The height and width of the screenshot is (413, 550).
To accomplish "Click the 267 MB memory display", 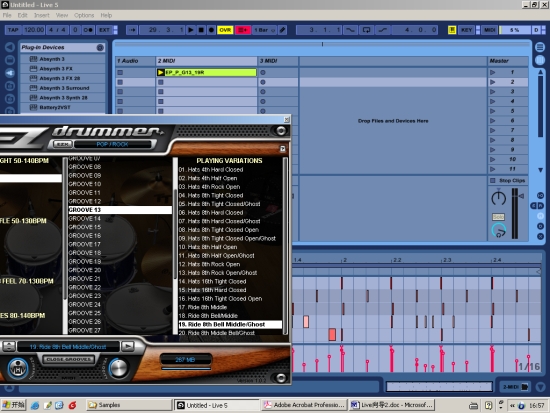I will 186,360.
